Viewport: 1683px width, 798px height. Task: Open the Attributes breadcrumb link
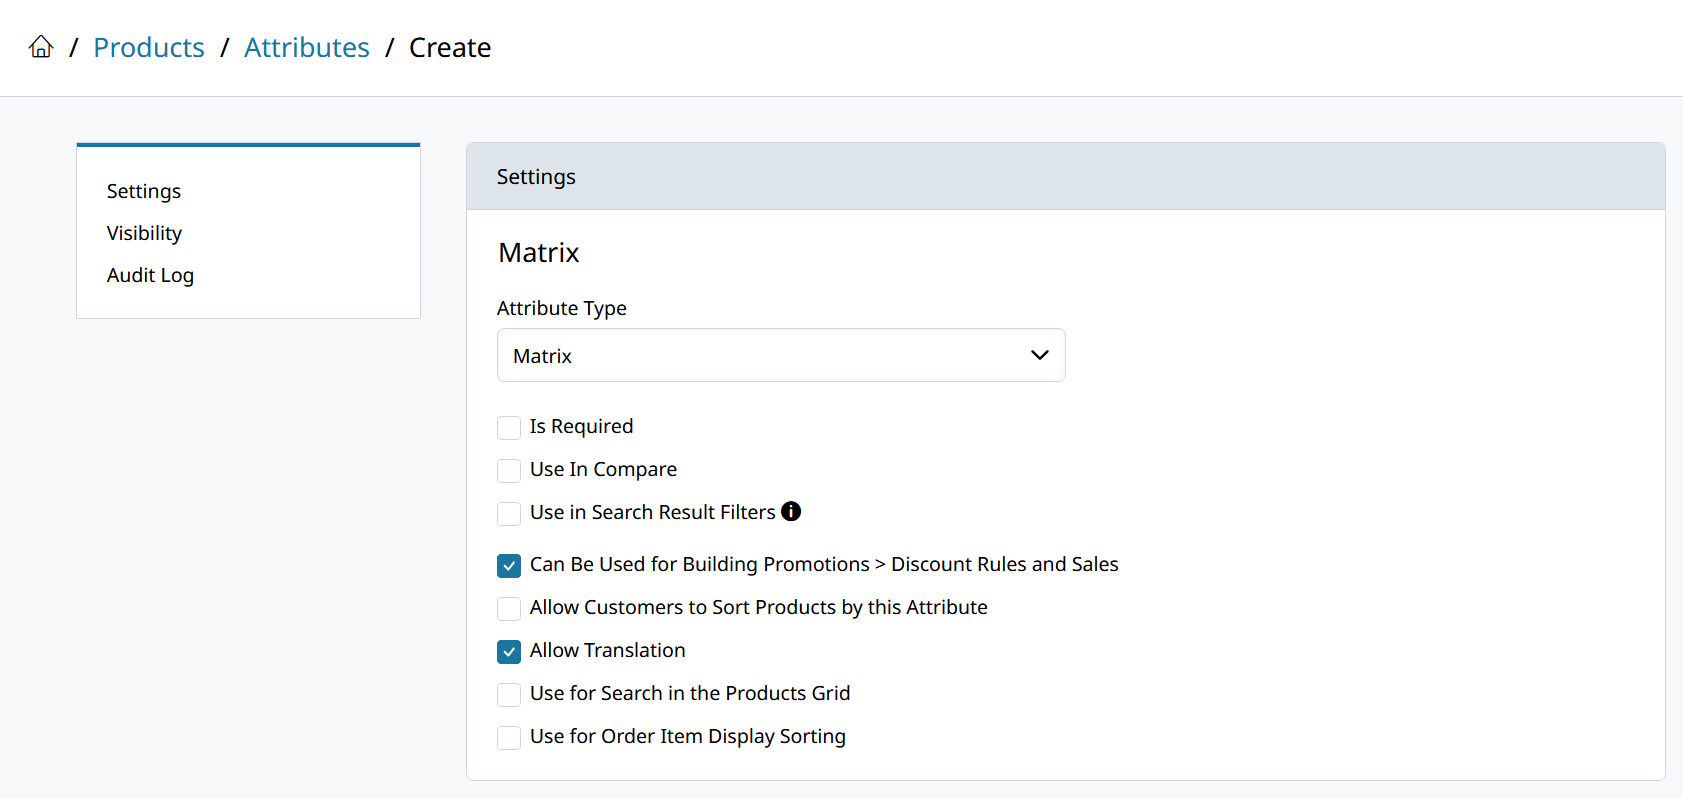[x=307, y=48]
